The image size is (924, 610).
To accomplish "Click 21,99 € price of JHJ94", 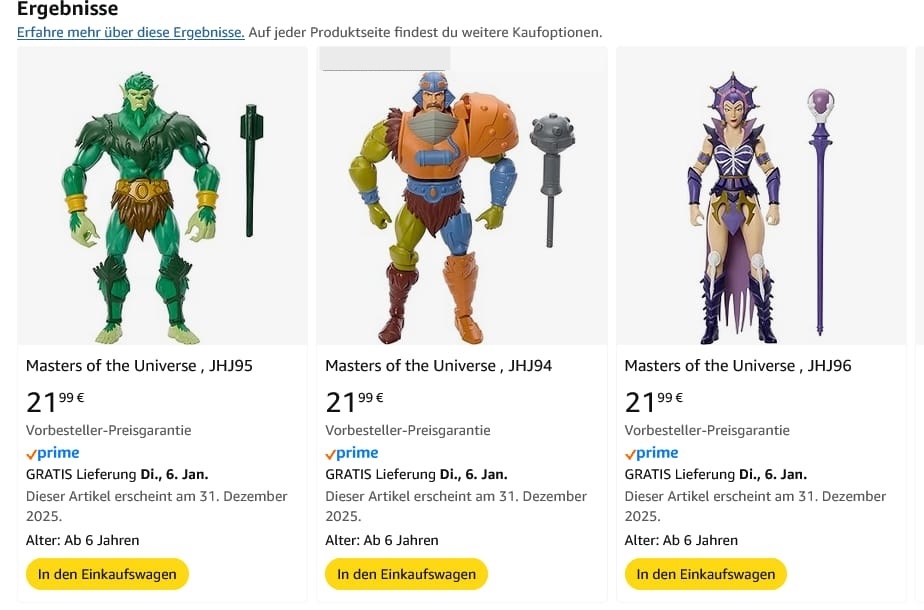I will click(x=354, y=402).
